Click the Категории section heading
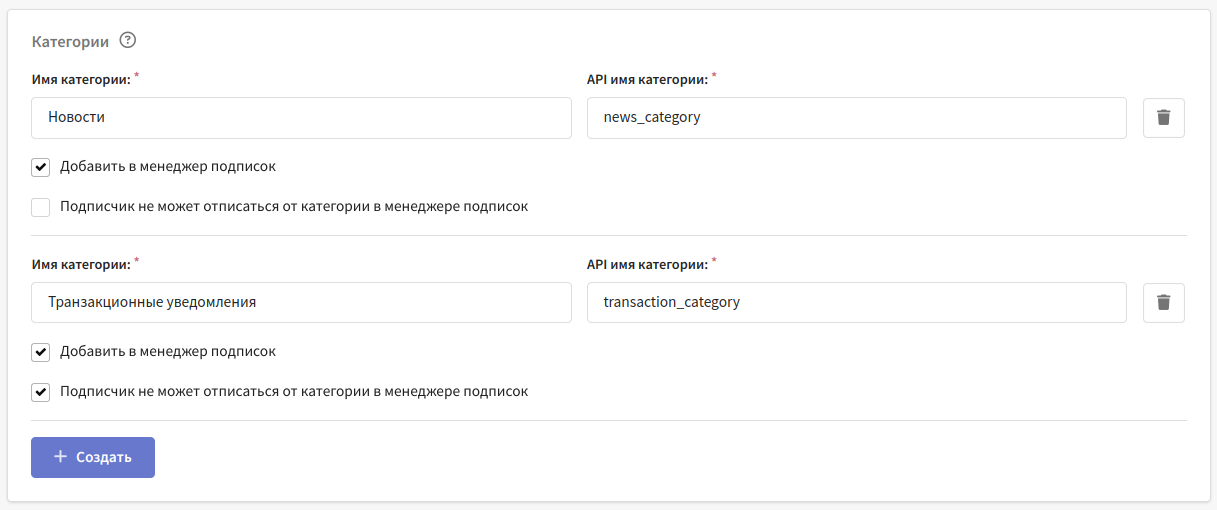Image resolution: width=1217 pixels, height=510 pixels. (x=70, y=41)
